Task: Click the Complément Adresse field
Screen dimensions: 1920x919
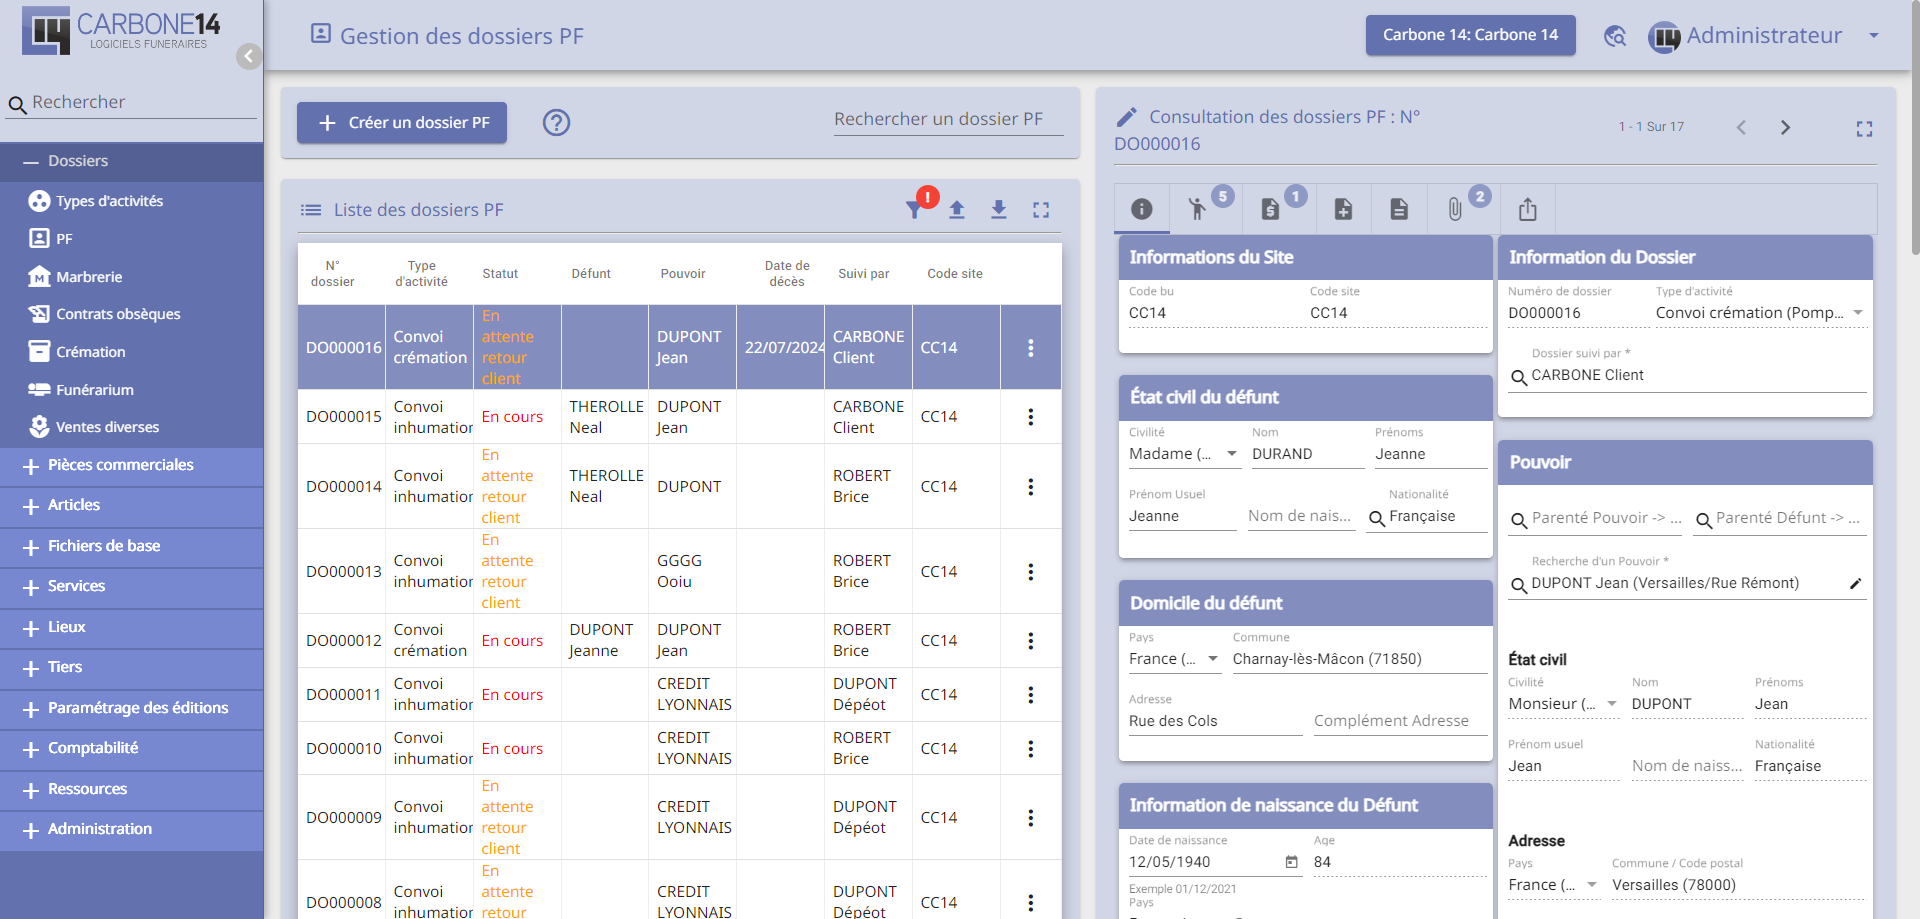Action: [x=1400, y=721]
